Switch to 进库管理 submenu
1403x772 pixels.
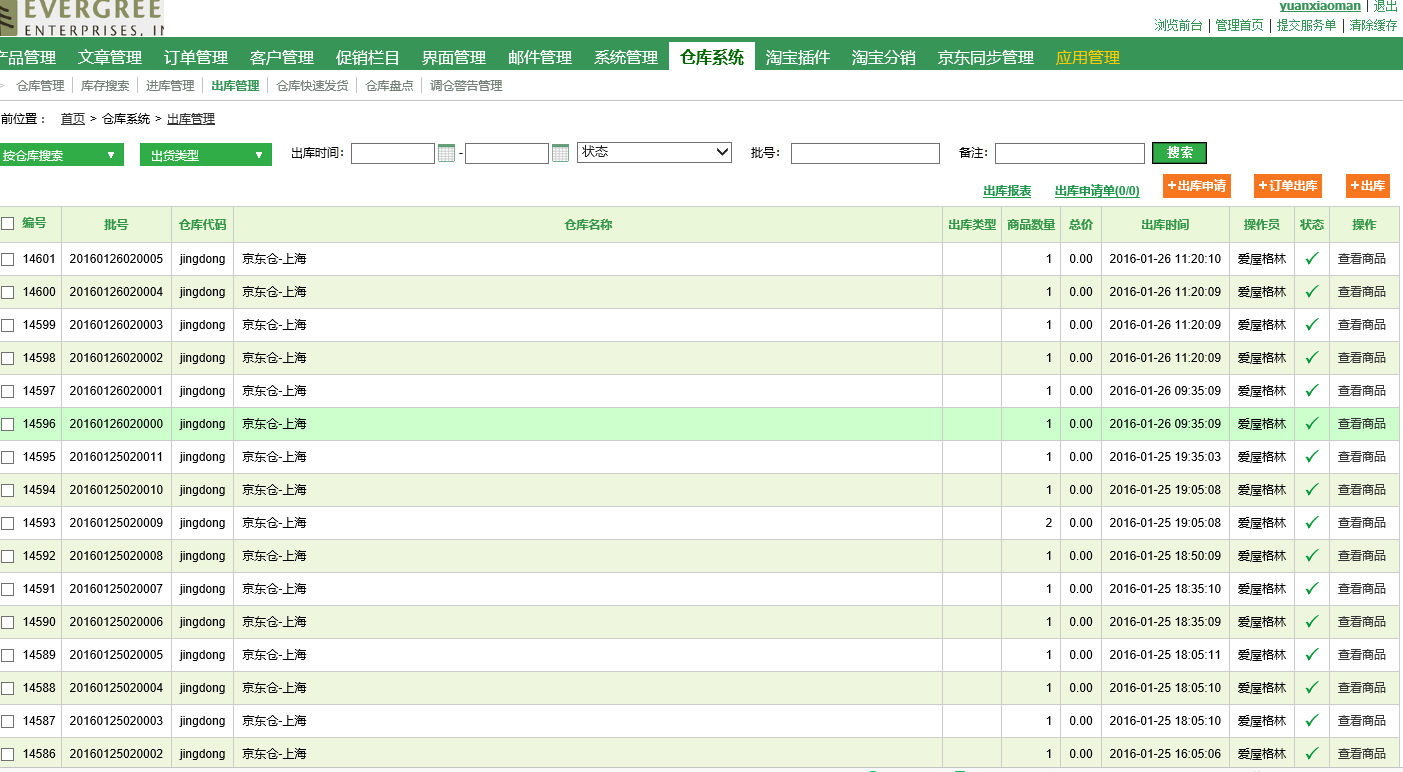tap(170, 86)
